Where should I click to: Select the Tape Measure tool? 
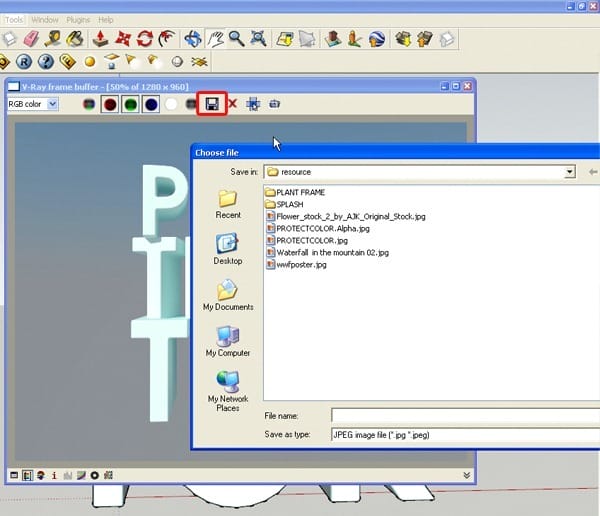click(53, 39)
